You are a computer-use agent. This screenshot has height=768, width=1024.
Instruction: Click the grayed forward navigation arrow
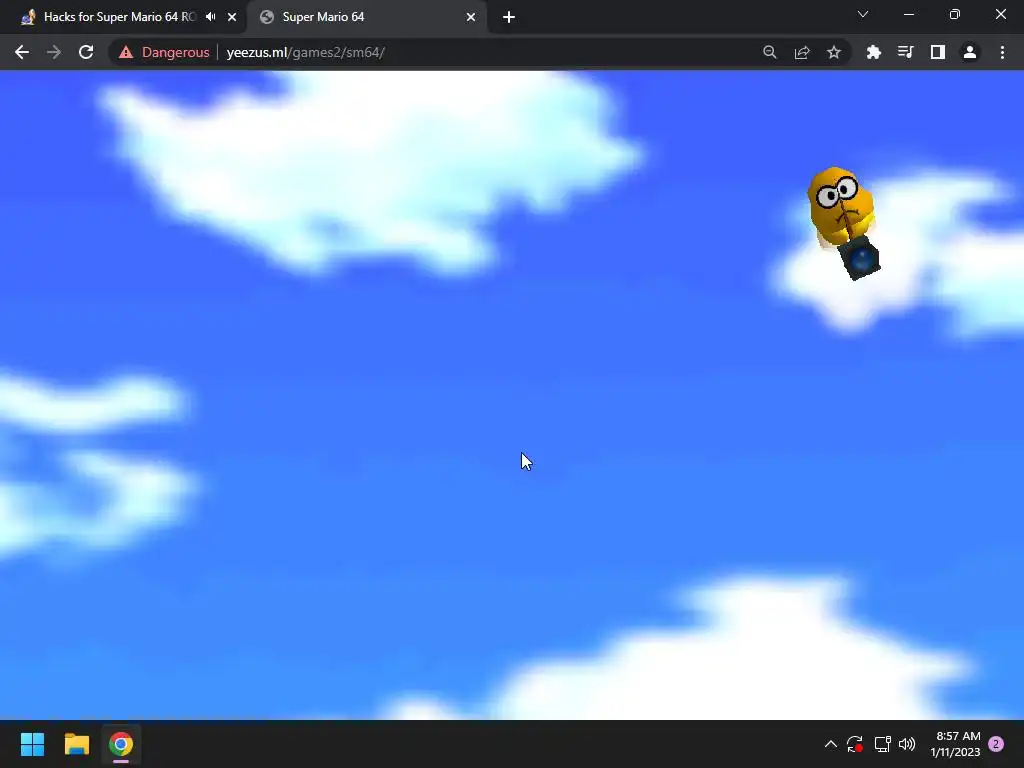pyautogui.click(x=54, y=52)
